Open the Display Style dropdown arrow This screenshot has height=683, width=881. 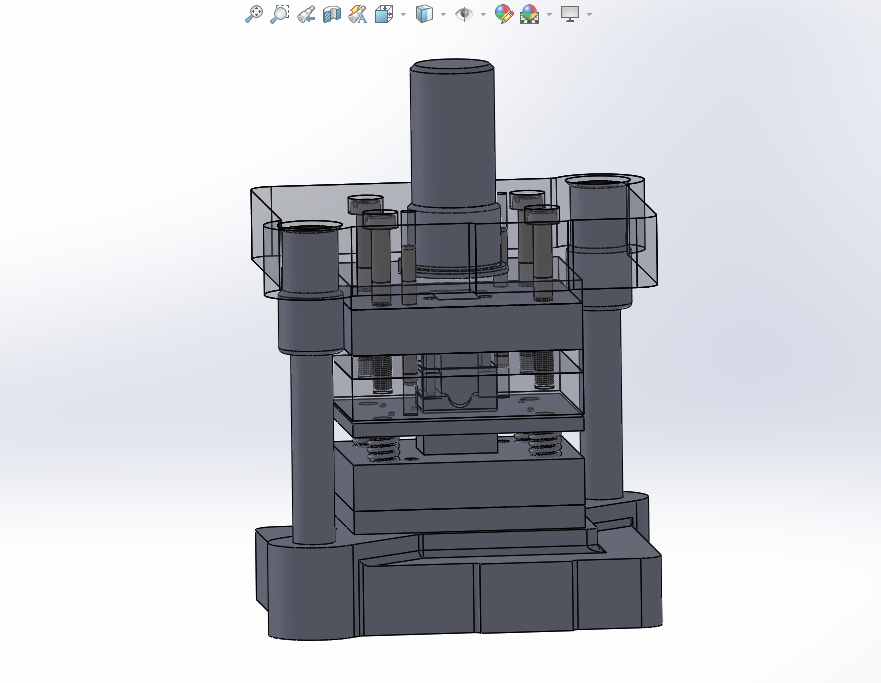[x=444, y=14]
